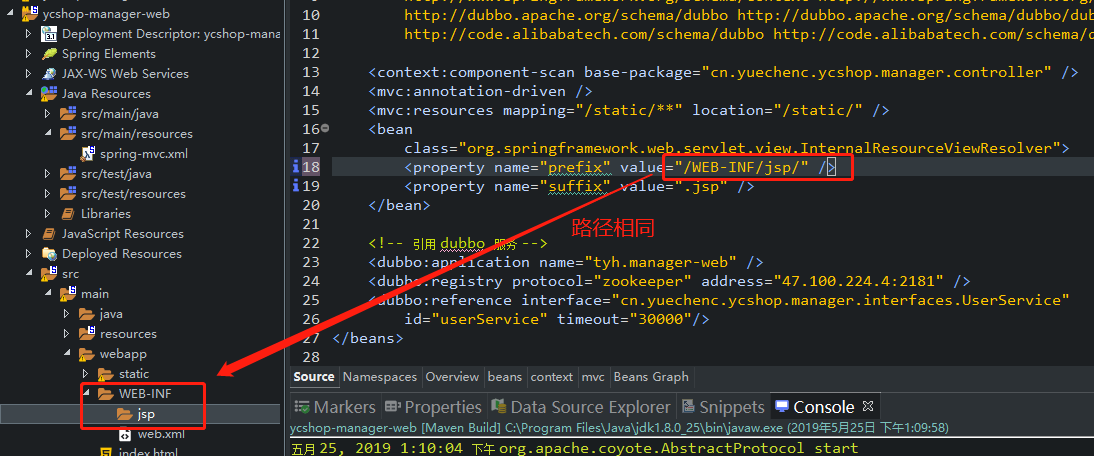The image size is (1094, 456).
Task: Open the Beans Graph tab
Action: [651, 377]
